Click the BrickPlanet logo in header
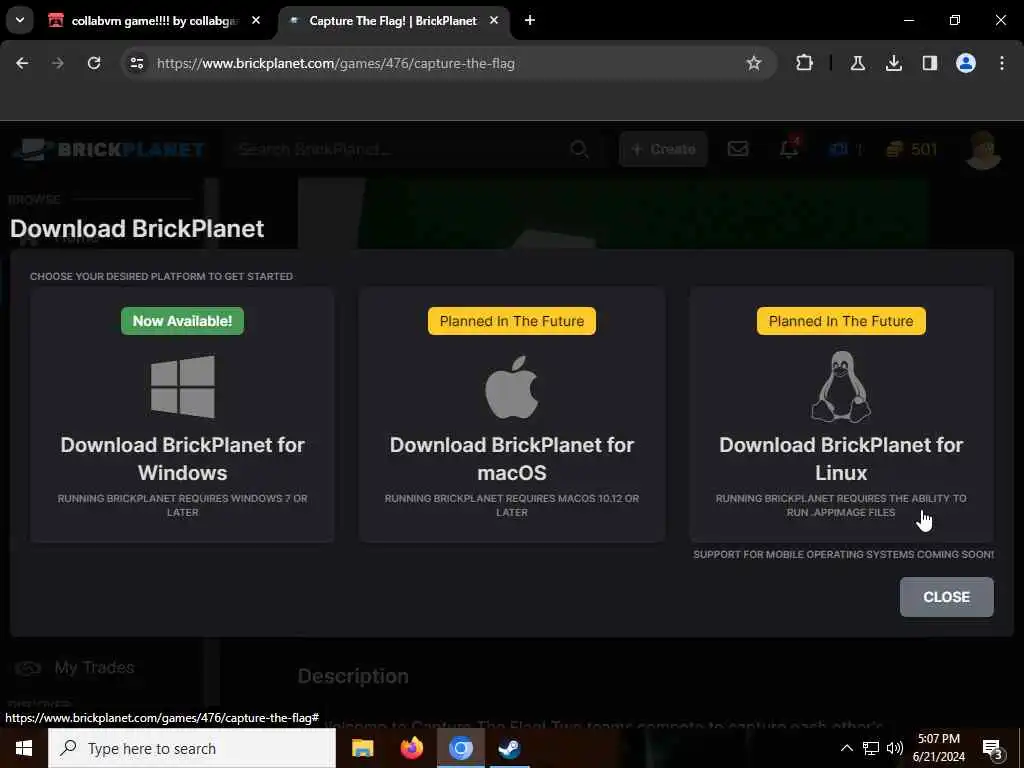The width and height of the screenshot is (1024, 768). tap(110, 150)
